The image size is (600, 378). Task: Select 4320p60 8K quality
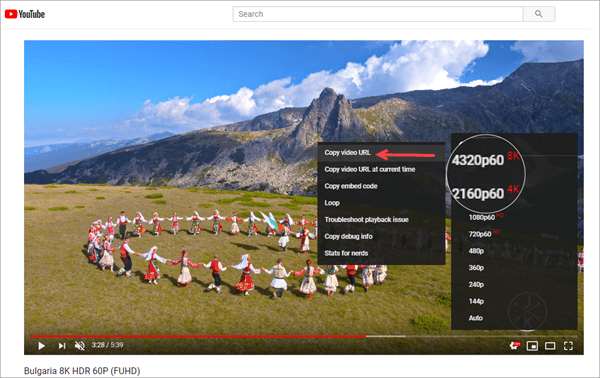point(485,160)
